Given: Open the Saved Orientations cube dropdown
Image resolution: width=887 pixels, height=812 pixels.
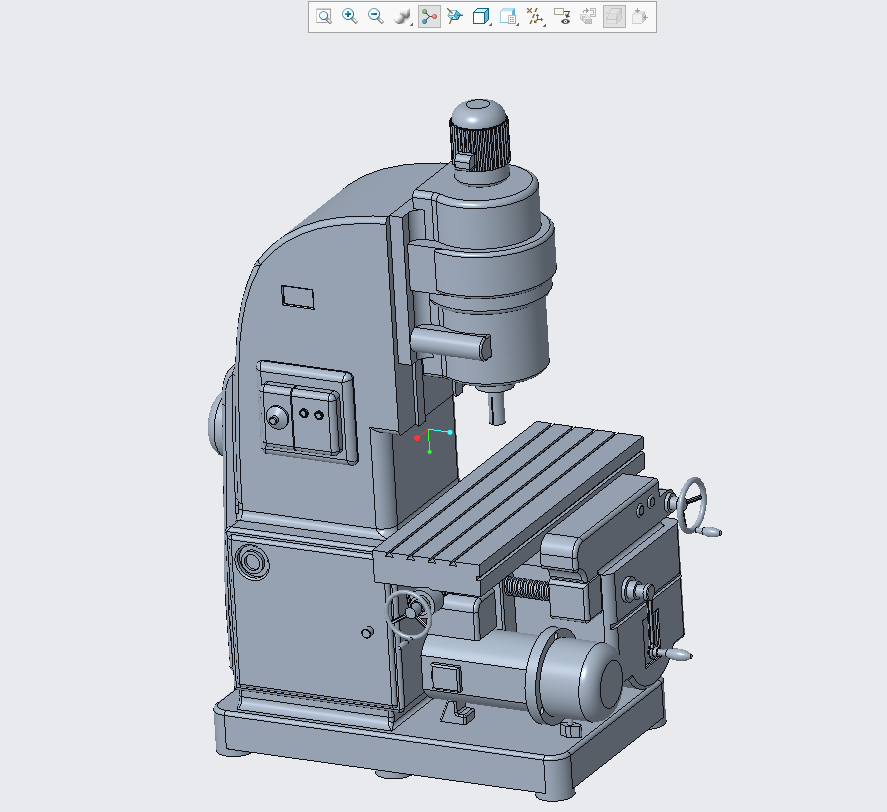Looking at the screenshot, I should pyautogui.click(x=481, y=16).
